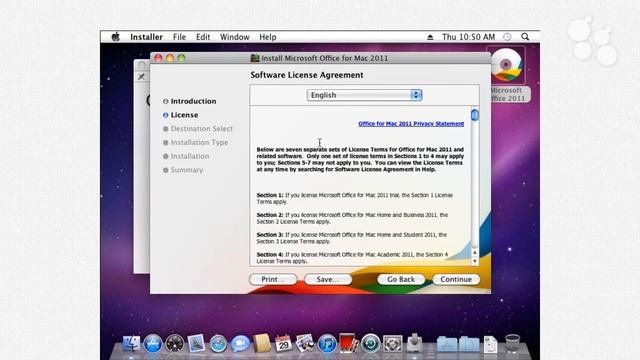
Task: Open the language dropdown showing English
Action: pyautogui.click(x=364, y=95)
